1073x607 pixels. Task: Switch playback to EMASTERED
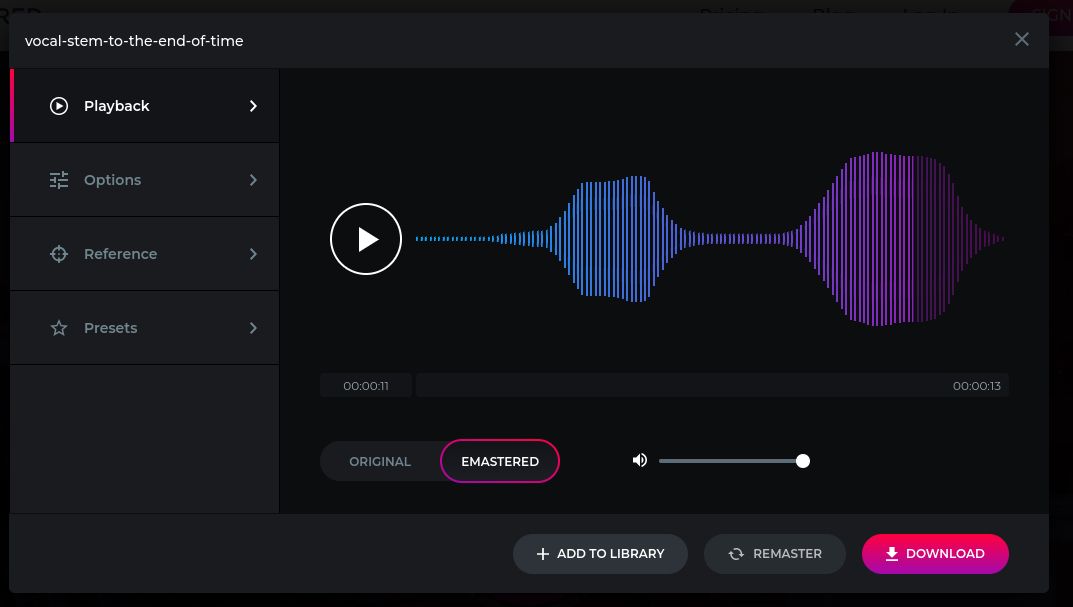500,461
